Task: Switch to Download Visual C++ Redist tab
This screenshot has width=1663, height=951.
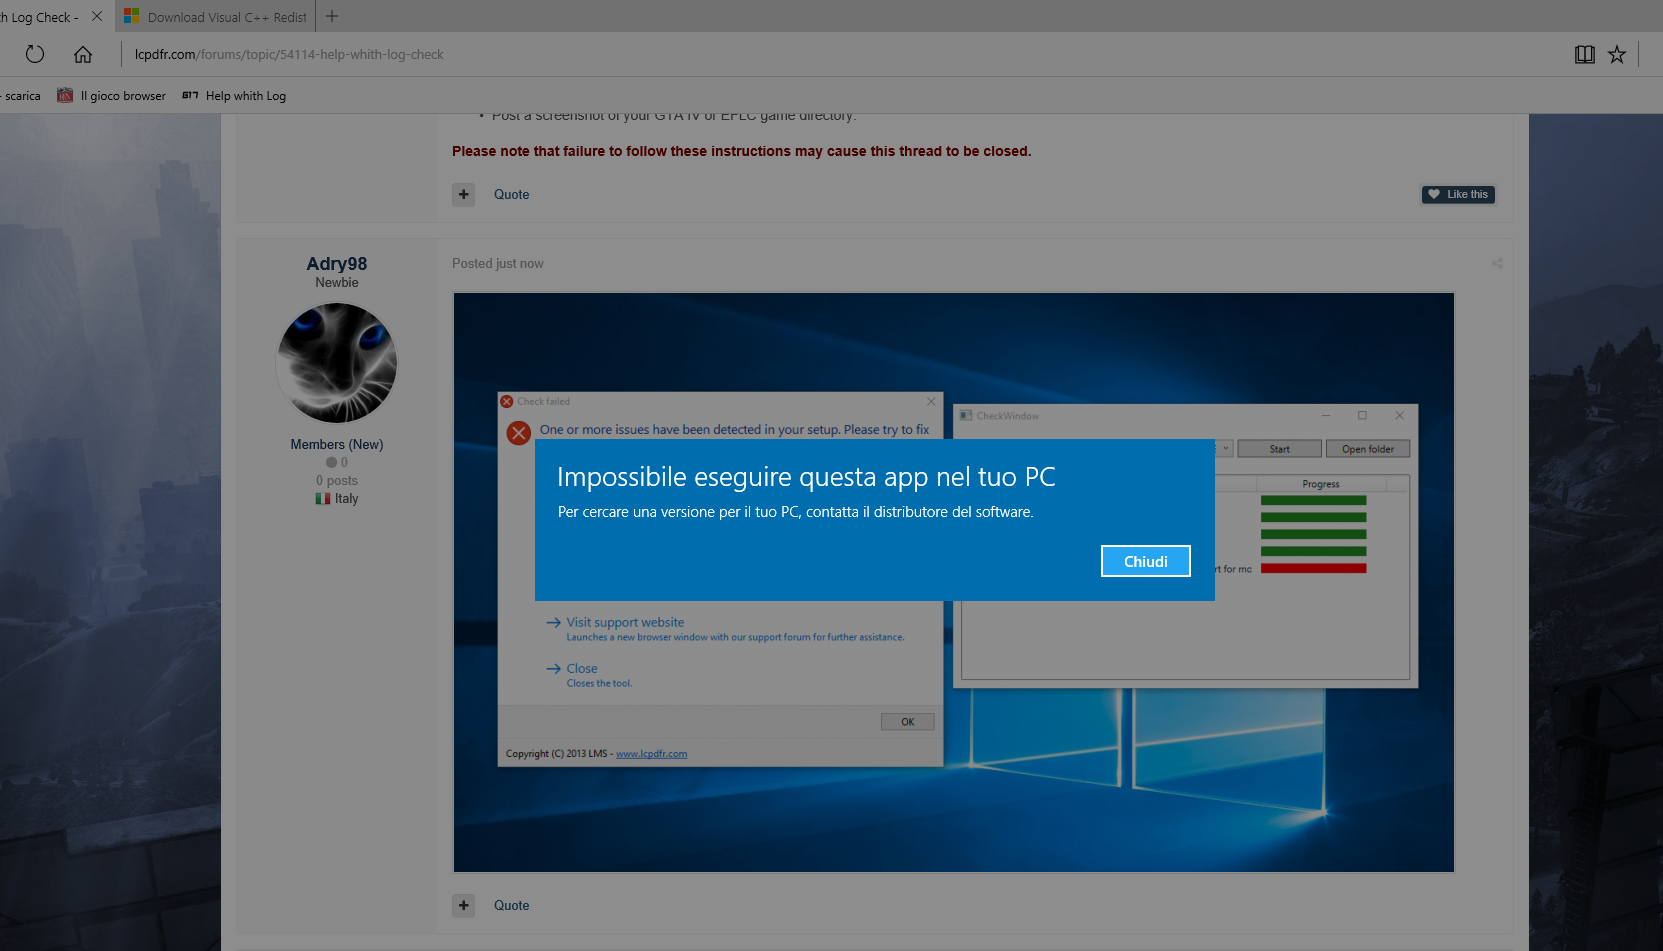Action: [x=216, y=17]
